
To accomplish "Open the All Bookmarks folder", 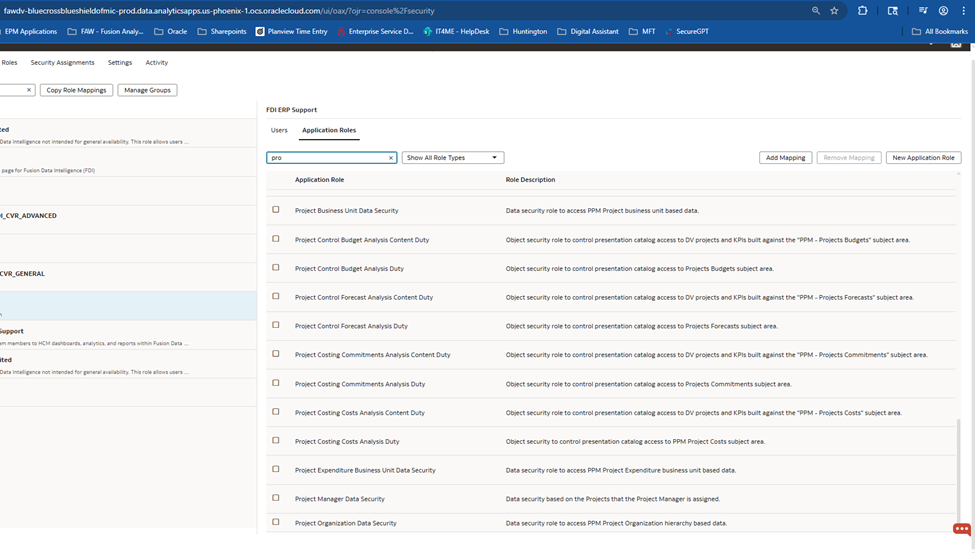I will pos(940,31).
